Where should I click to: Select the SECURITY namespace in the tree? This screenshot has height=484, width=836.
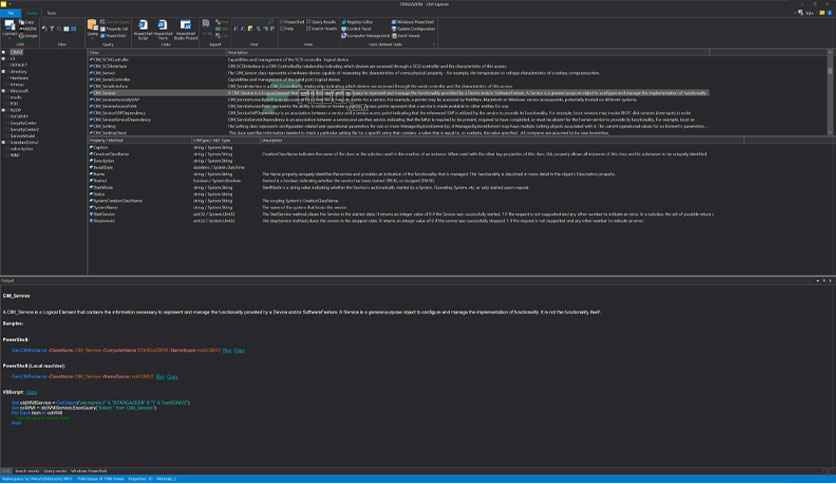point(19,116)
